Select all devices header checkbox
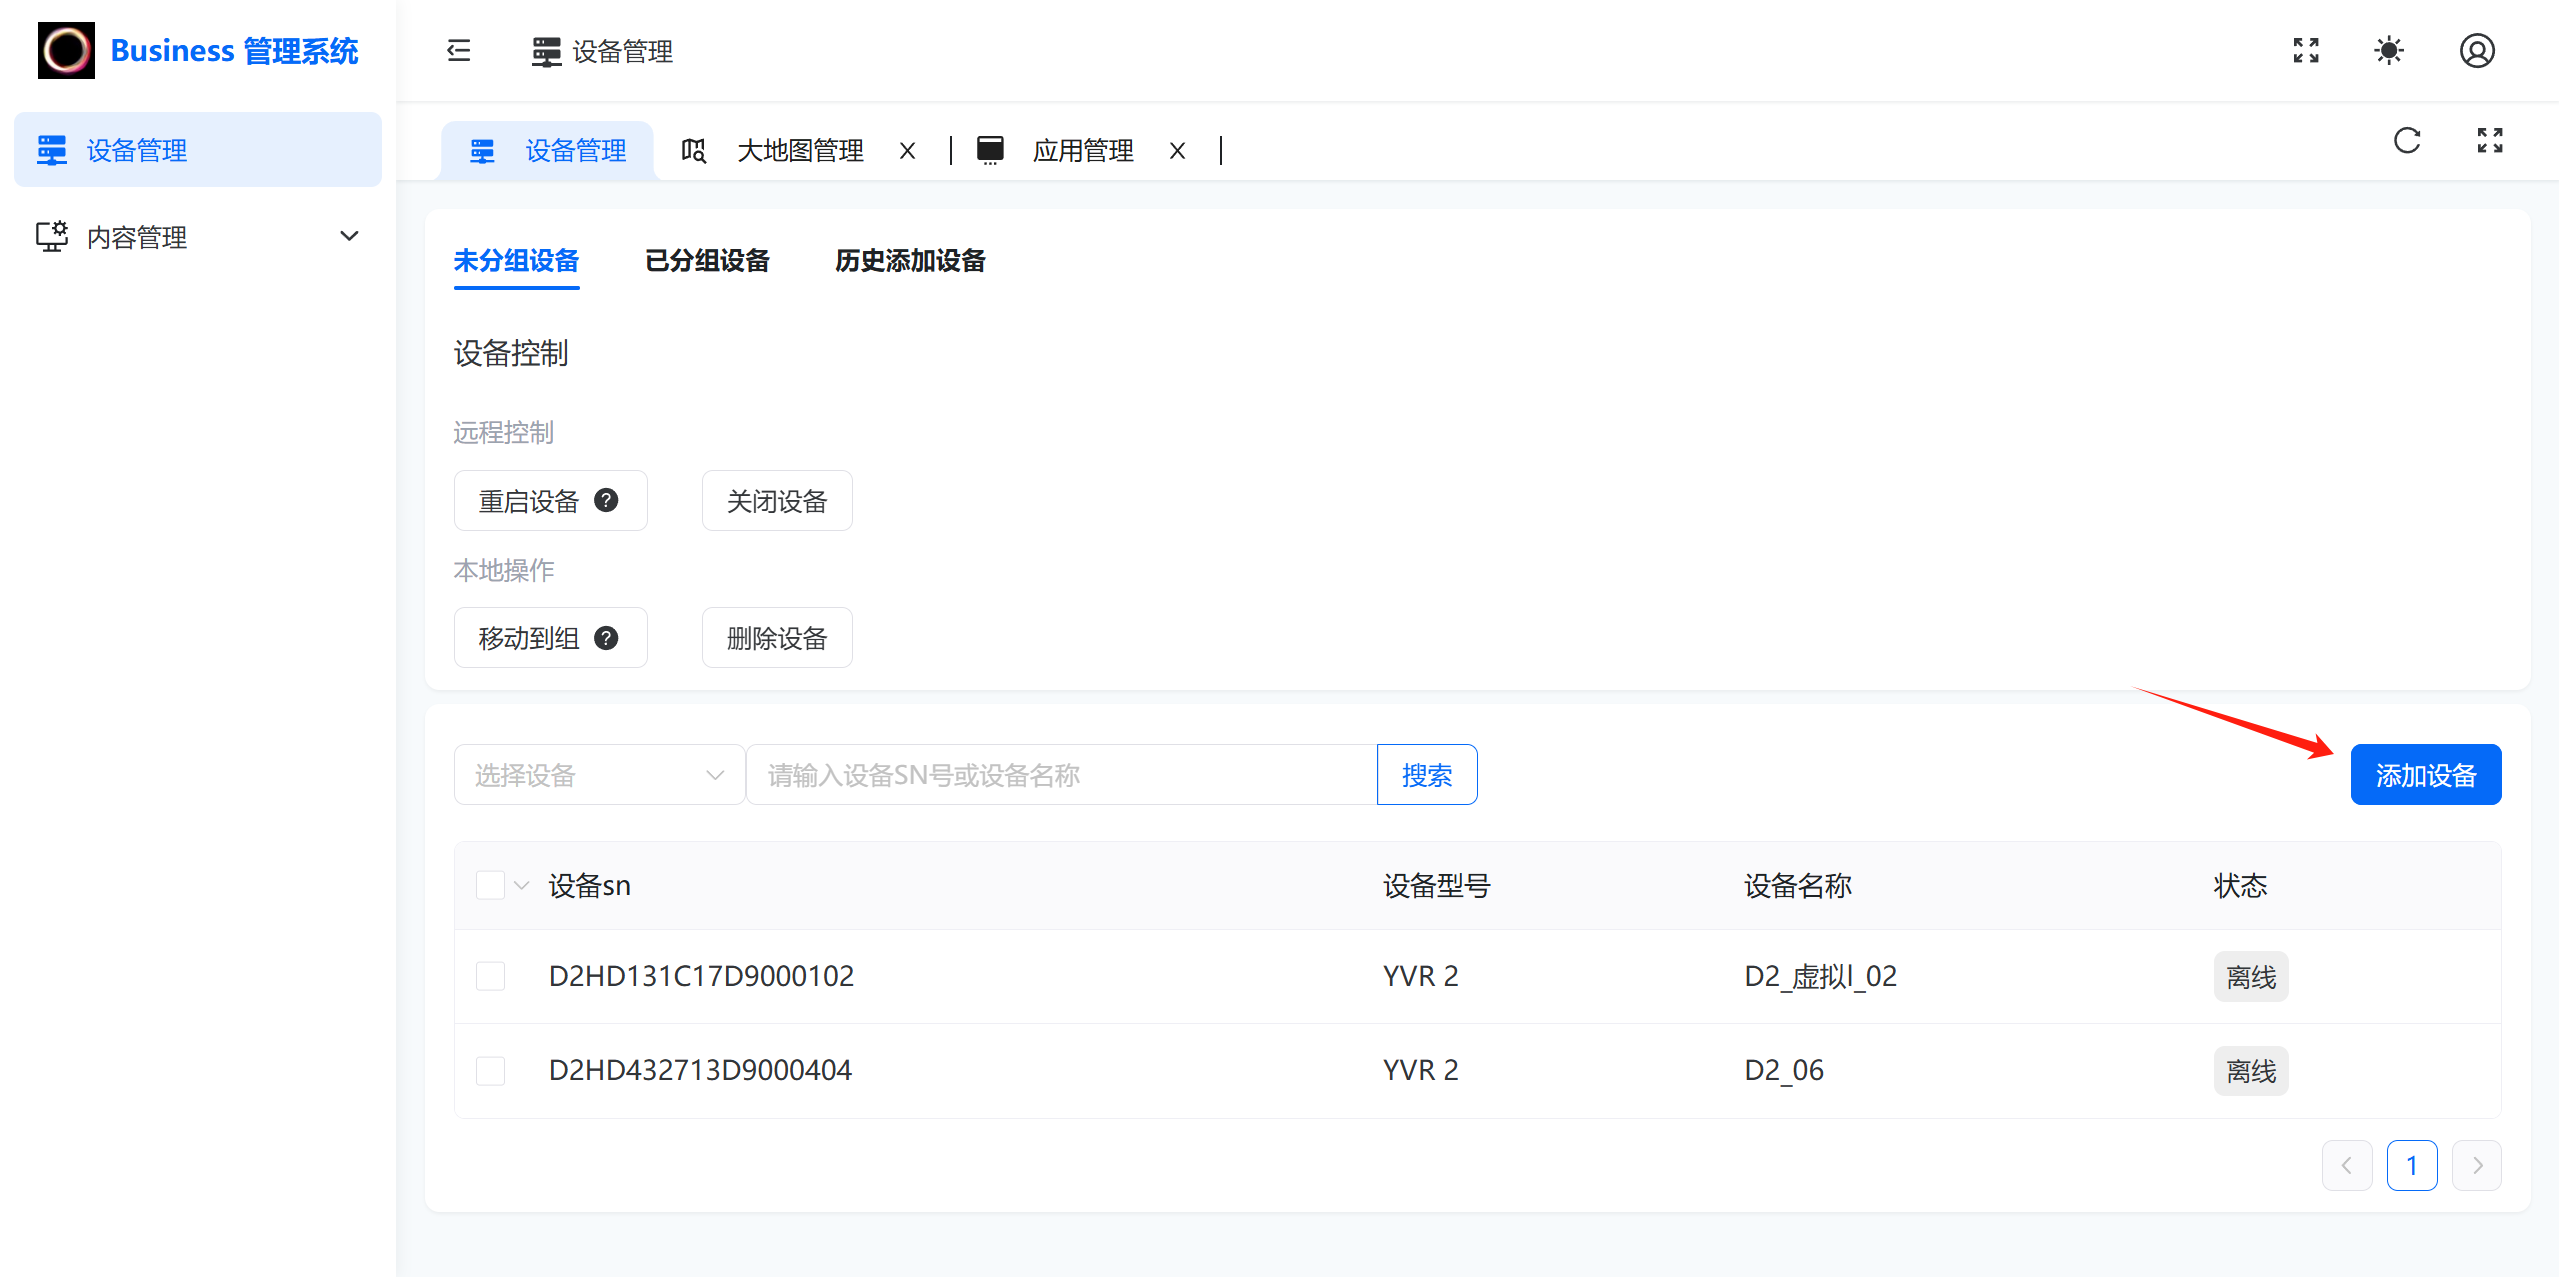Image resolution: width=2559 pixels, height=1277 pixels. pos(490,885)
